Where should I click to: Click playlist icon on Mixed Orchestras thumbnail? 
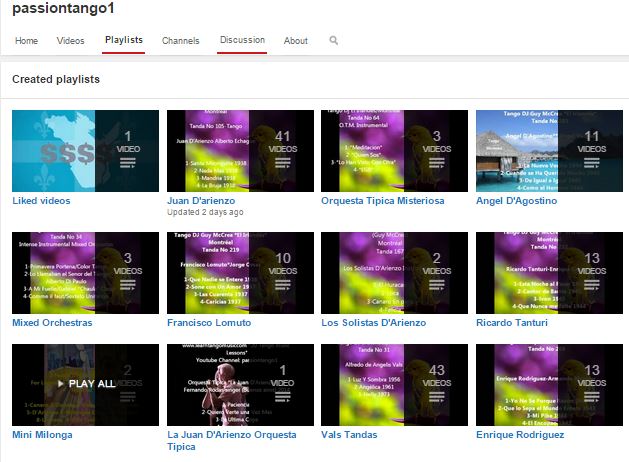click(128, 285)
